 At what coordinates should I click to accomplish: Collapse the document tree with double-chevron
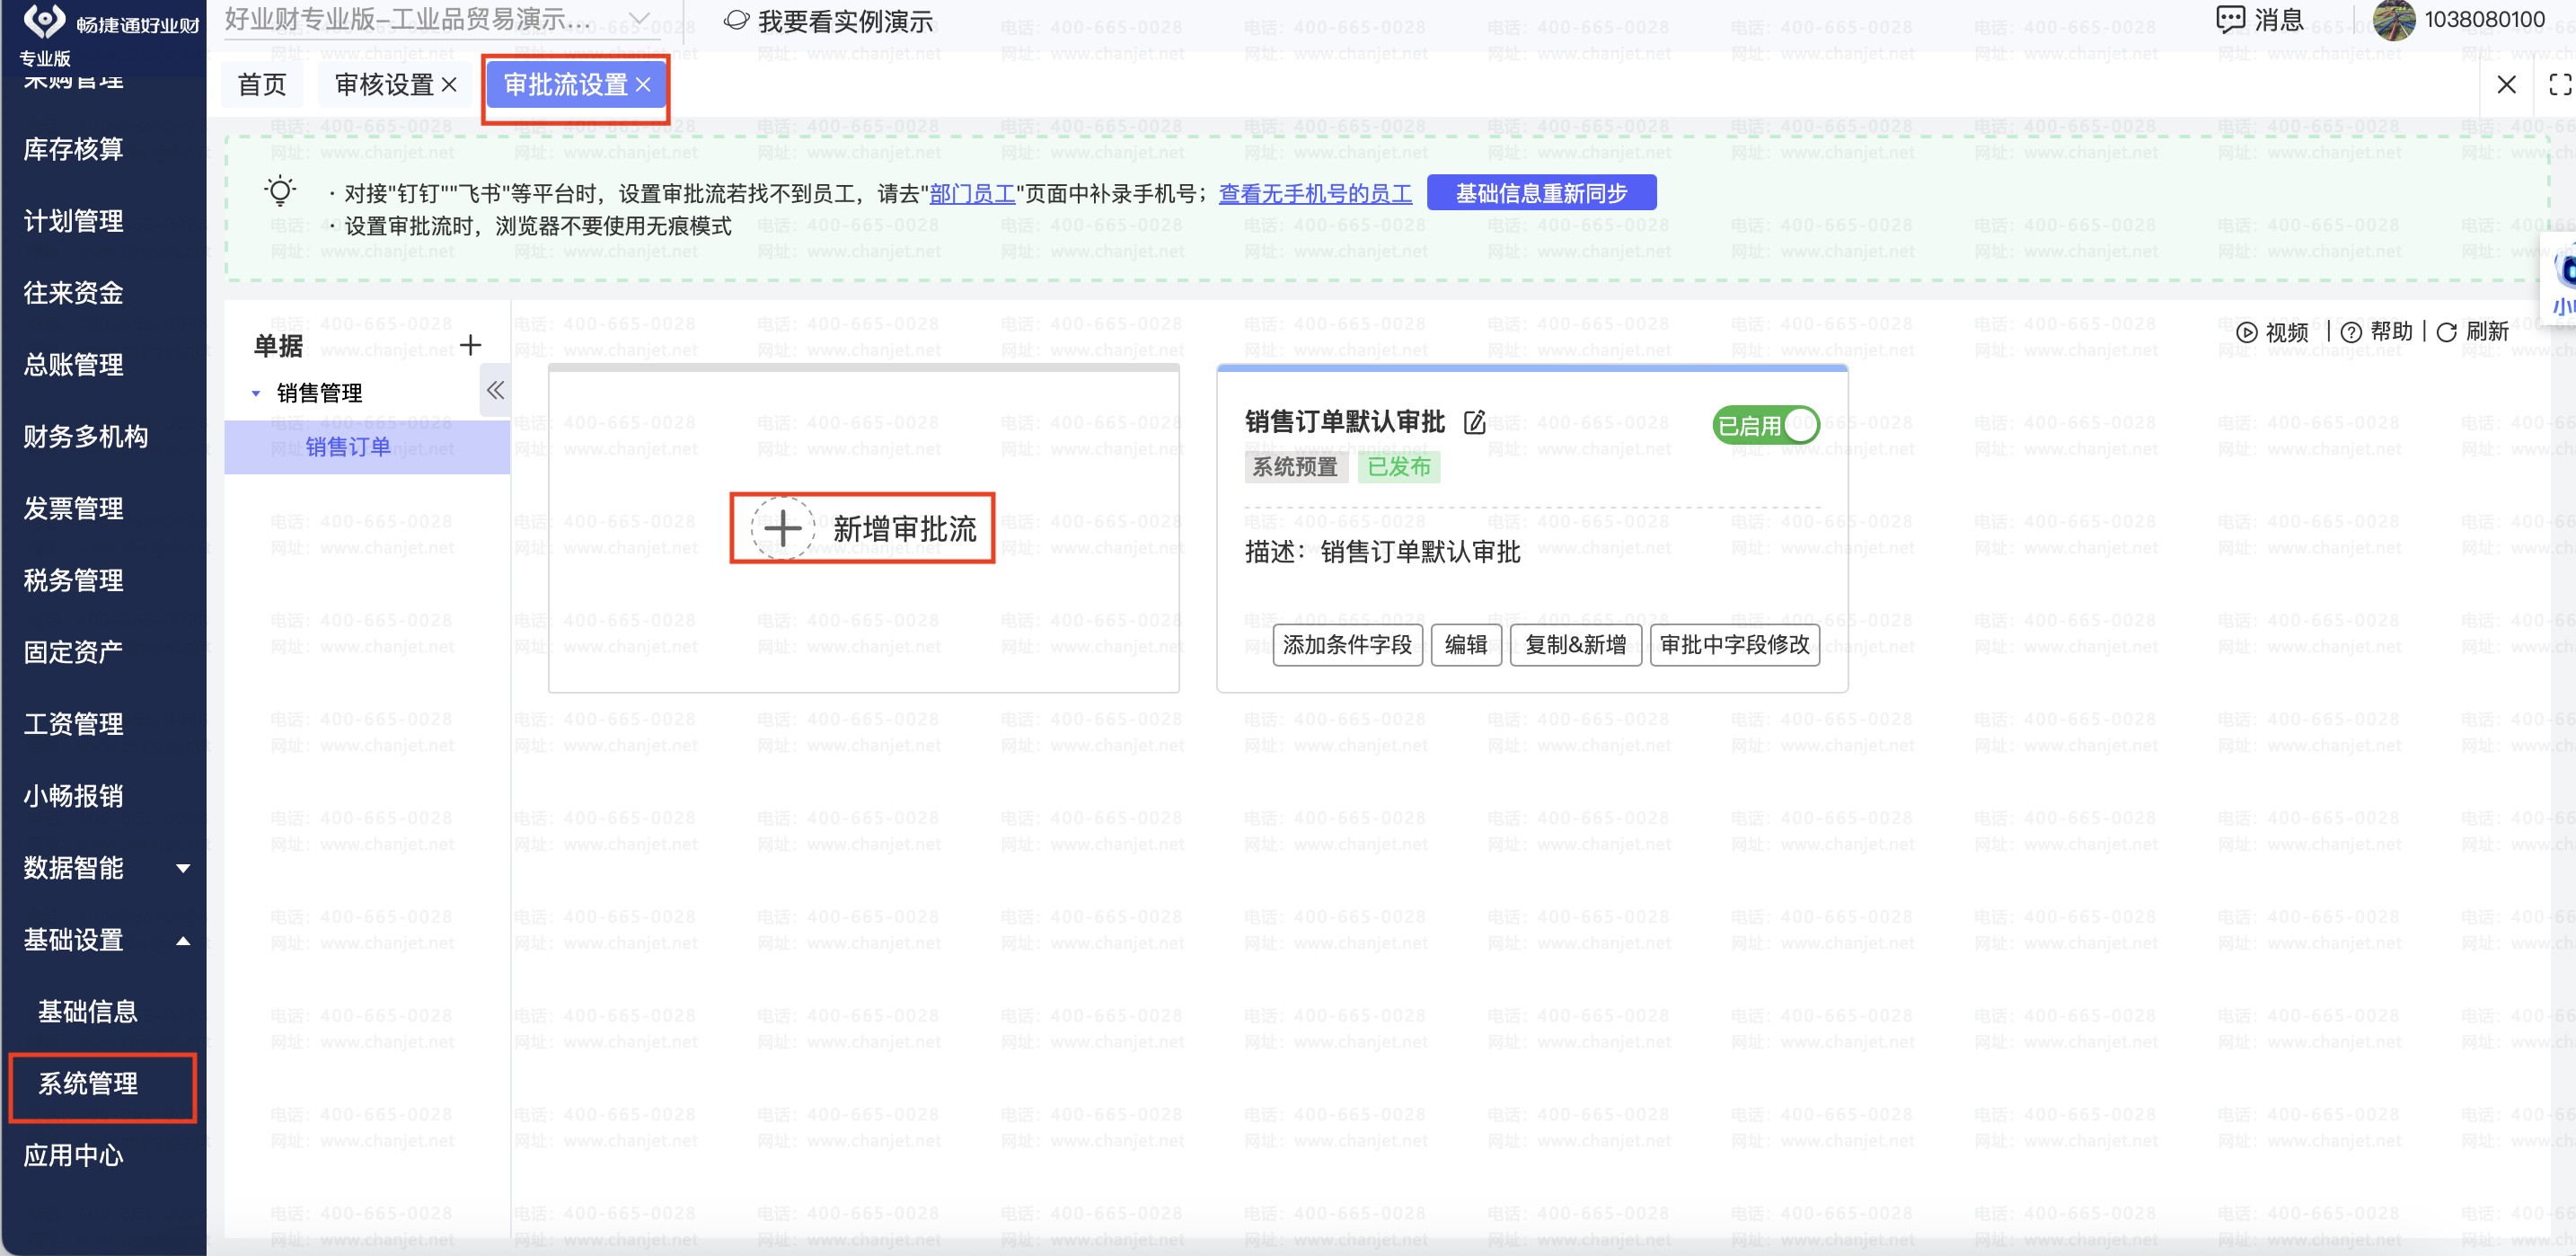[x=495, y=391]
